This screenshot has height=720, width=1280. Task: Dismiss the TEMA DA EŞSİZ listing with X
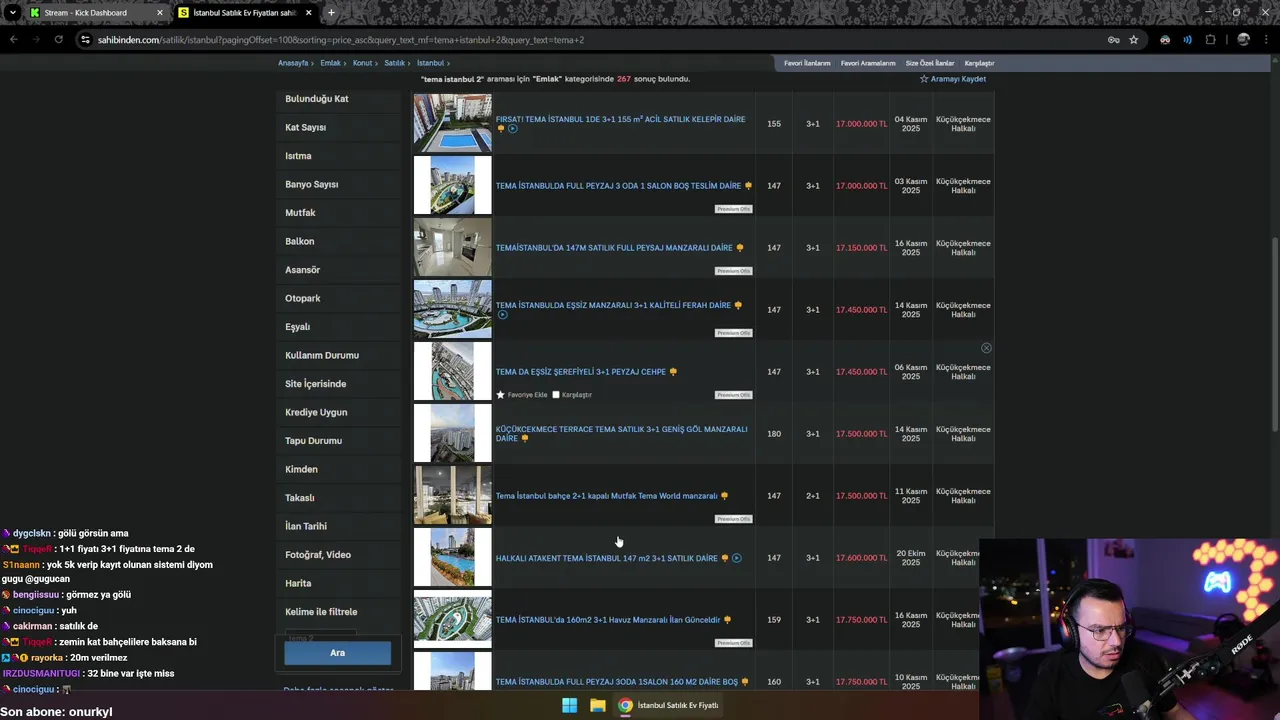click(986, 348)
